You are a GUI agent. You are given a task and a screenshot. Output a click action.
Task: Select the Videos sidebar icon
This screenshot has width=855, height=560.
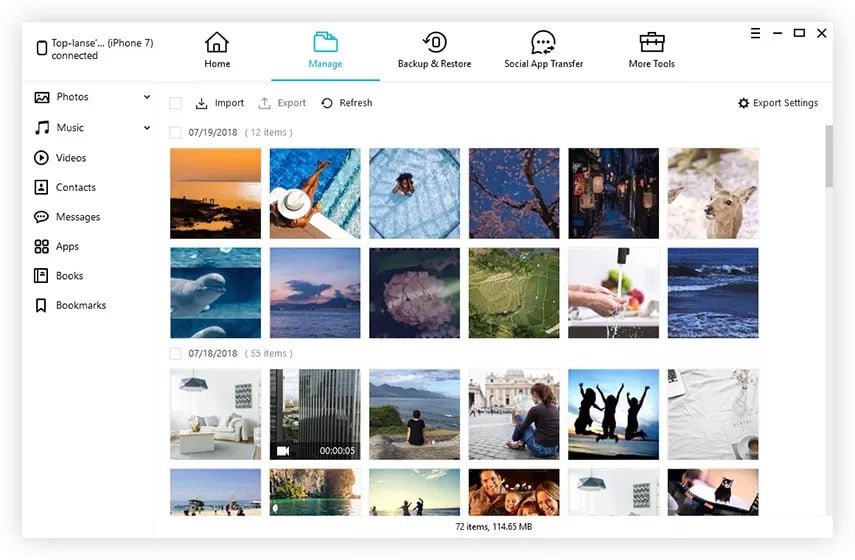click(41, 158)
